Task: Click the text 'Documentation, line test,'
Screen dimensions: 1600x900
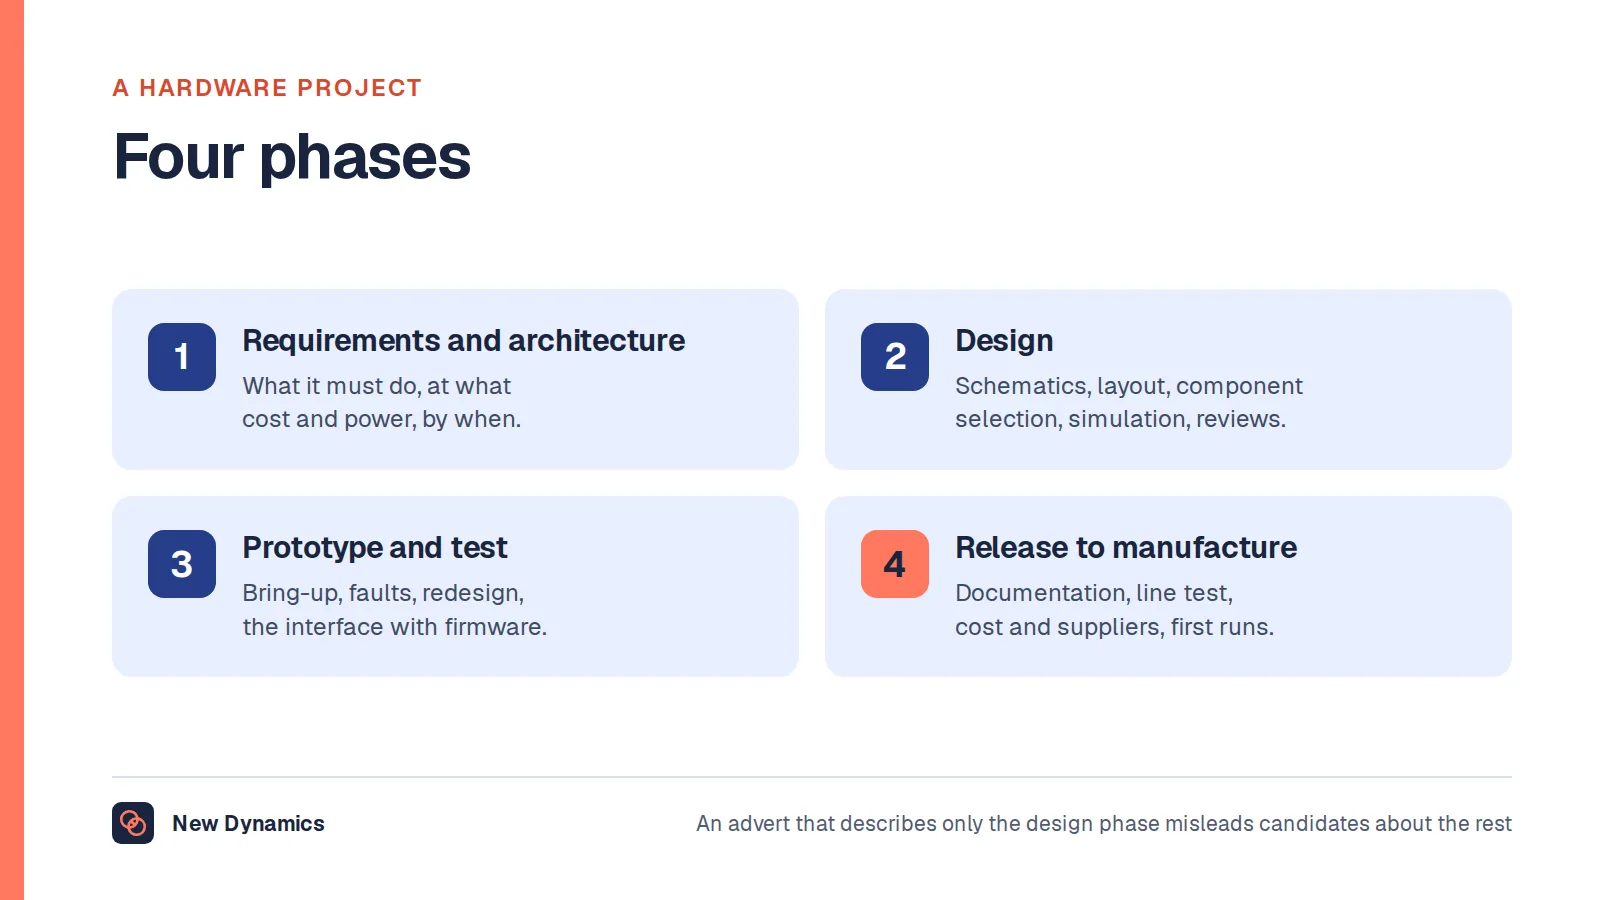Action: click(1094, 593)
